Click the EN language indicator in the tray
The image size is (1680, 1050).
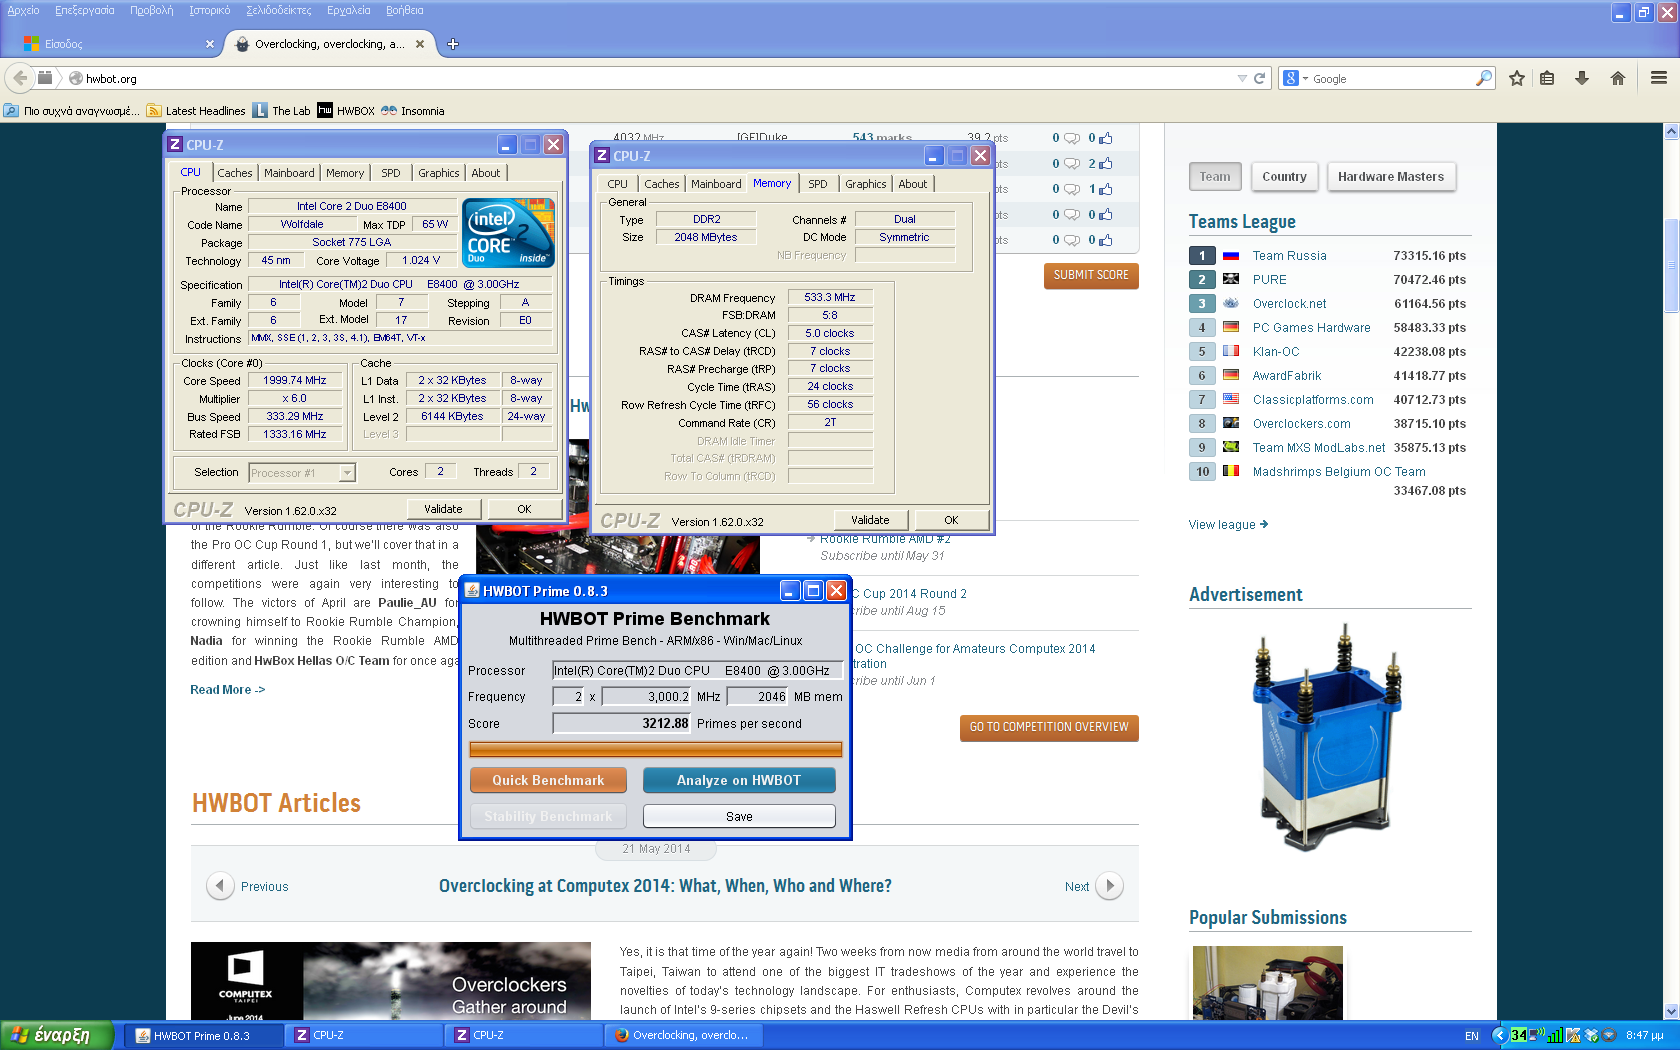pos(1471,1036)
